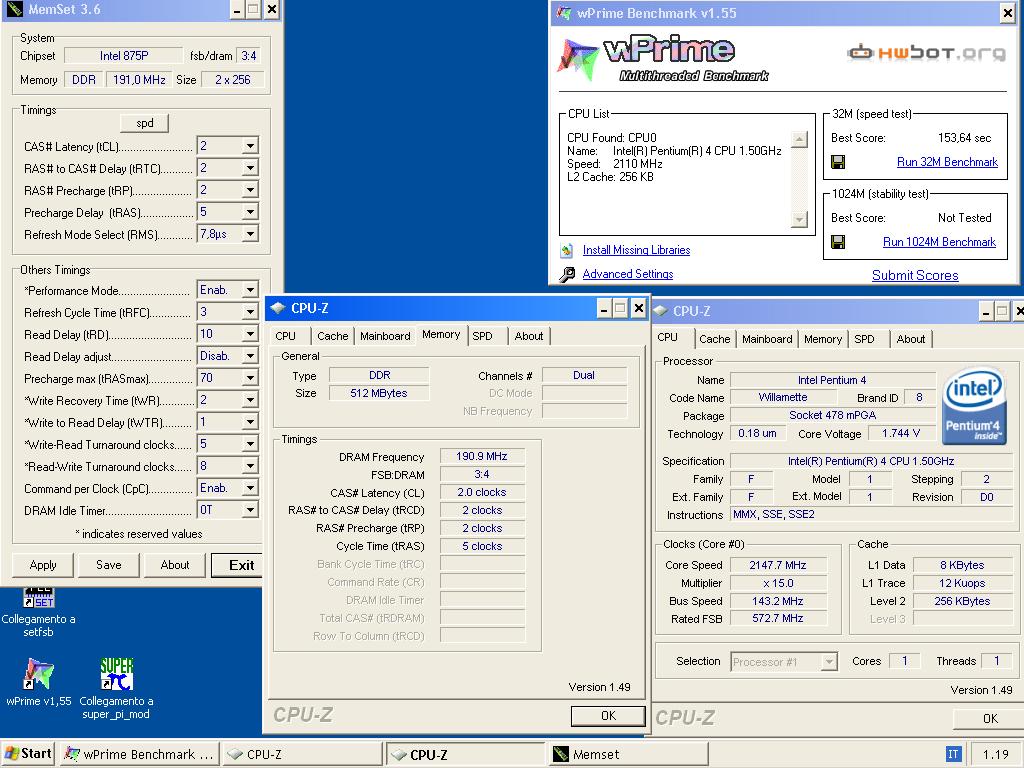Click the Core Speed value 2147.7 MHz
The height and width of the screenshot is (768, 1024).
(777, 566)
